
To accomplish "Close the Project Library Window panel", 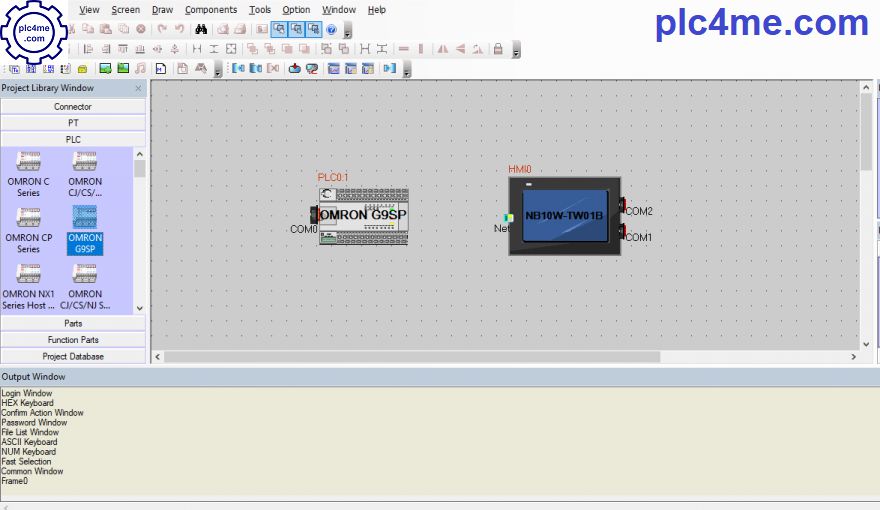I will 139,88.
